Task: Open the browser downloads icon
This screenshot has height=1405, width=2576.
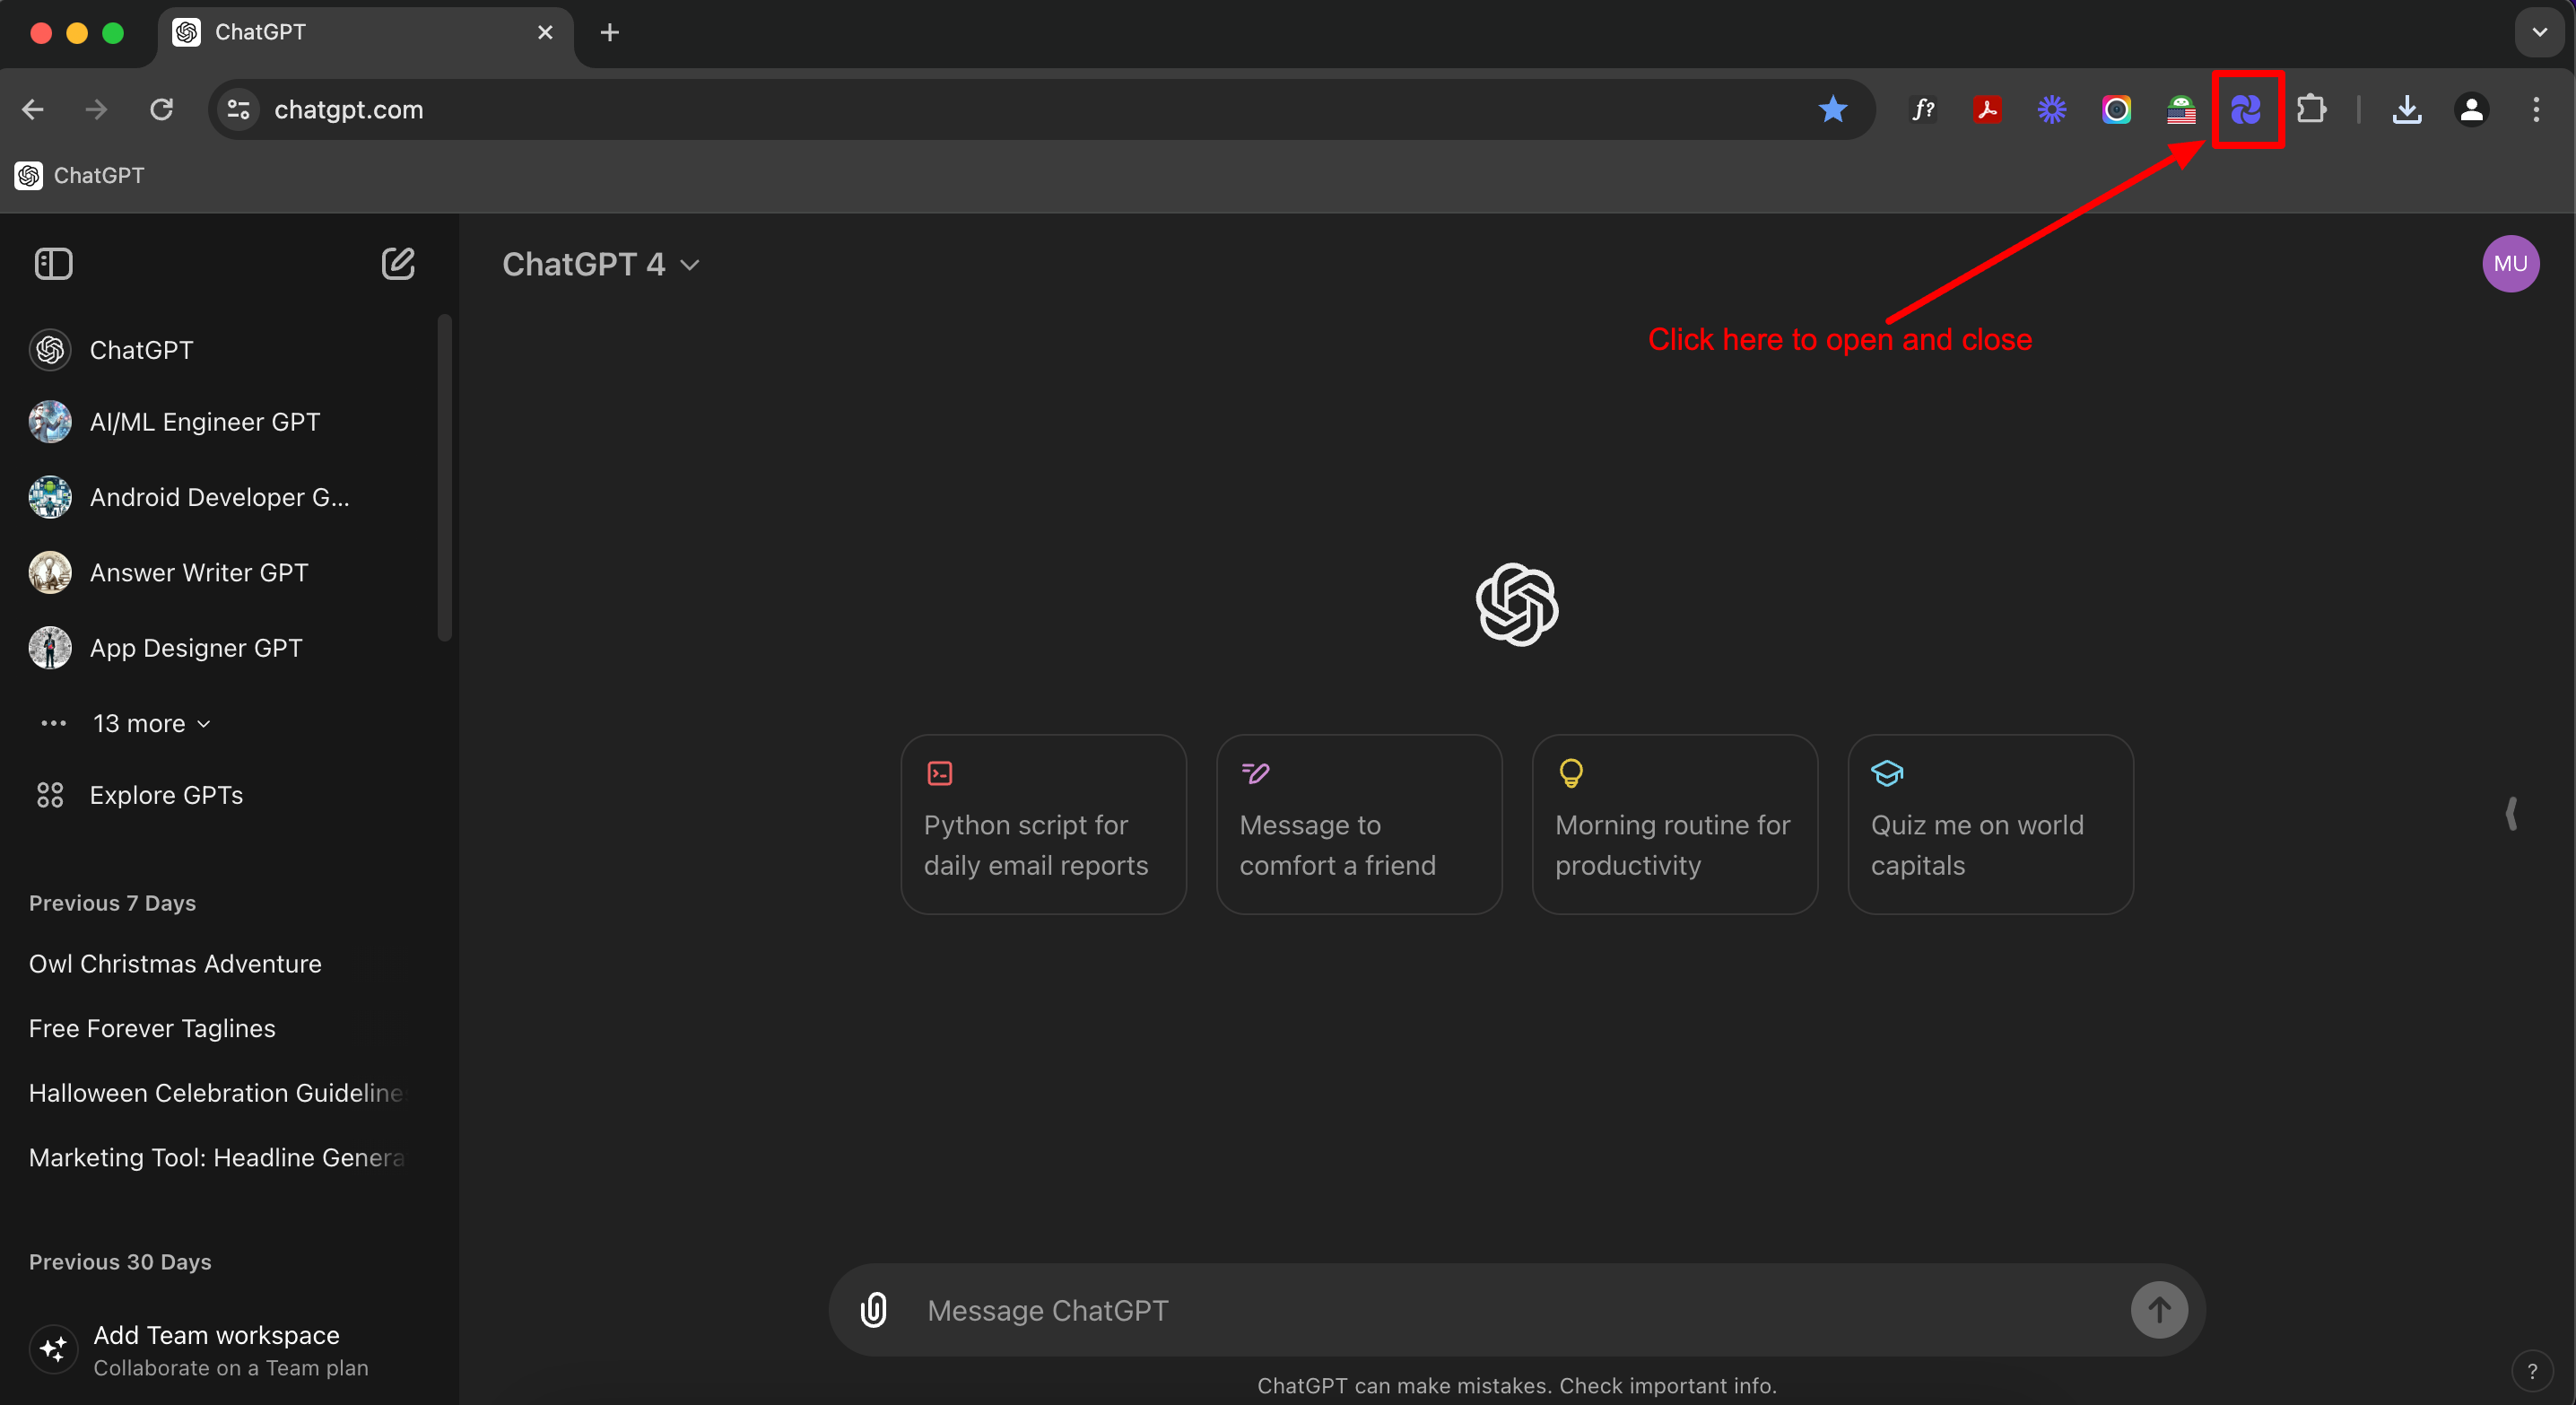Action: click(x=2406, y=109)
